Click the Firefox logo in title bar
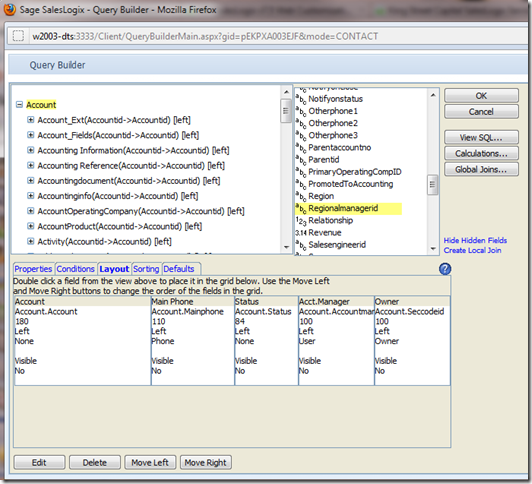Screen dimensions: 532x484 [x=9, y=9]
